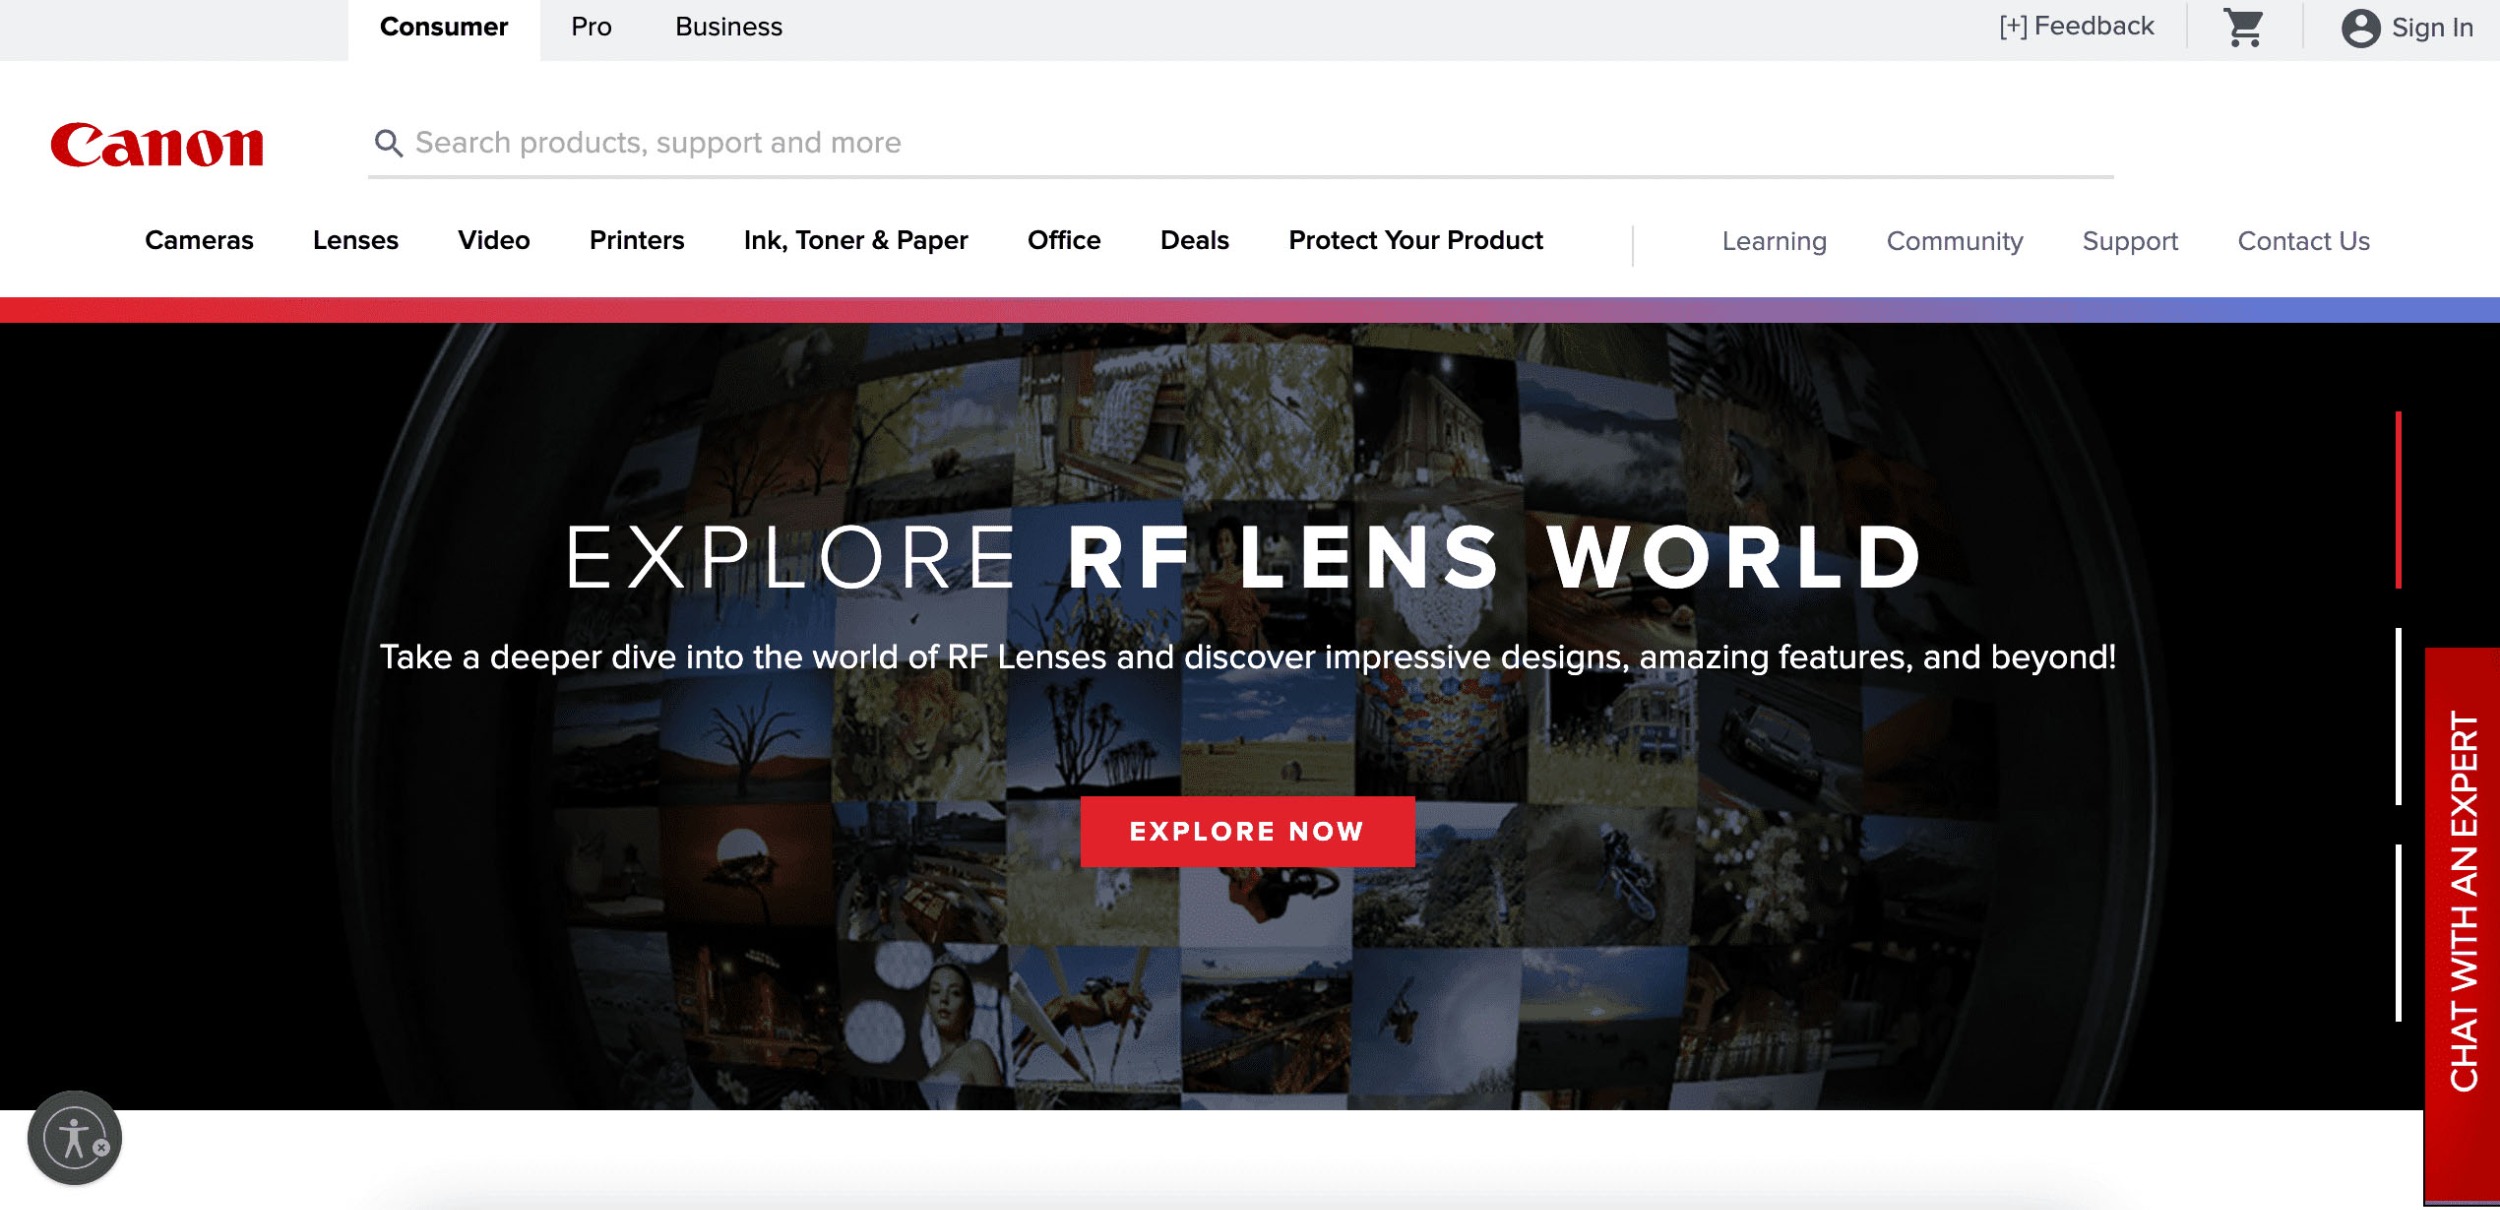The width and height of the screenshot is (2500, 1210).
Task: Switch to the Business tab
Action: 728,27
